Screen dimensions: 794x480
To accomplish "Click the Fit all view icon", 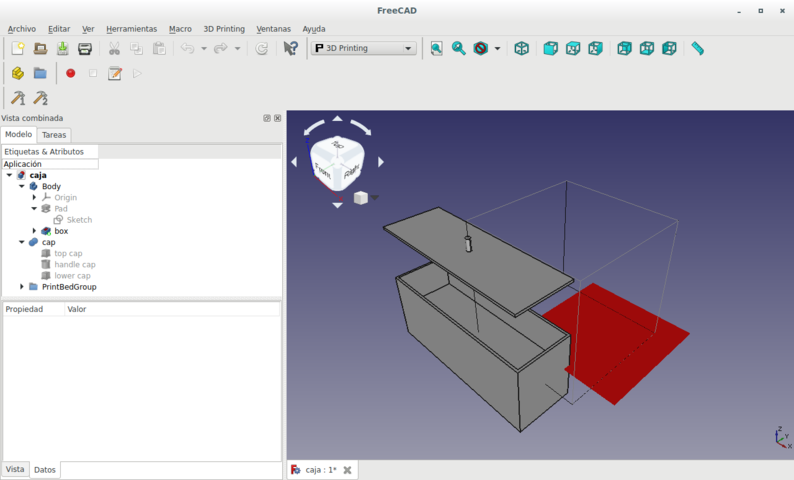I will 436,48.
